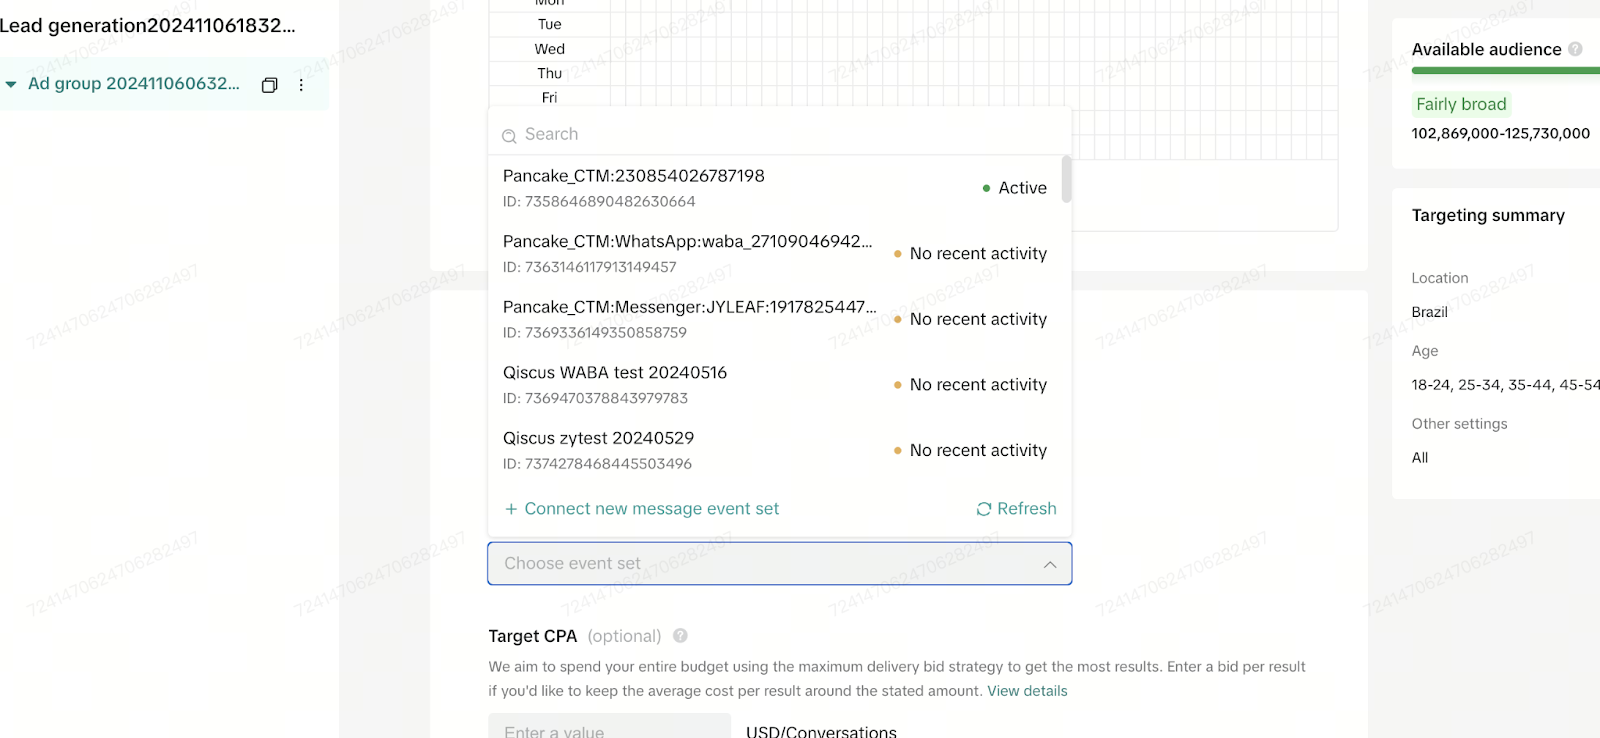Click Available audience help icon
This screenshot has height=738, width=1600.
[1575, 49]
